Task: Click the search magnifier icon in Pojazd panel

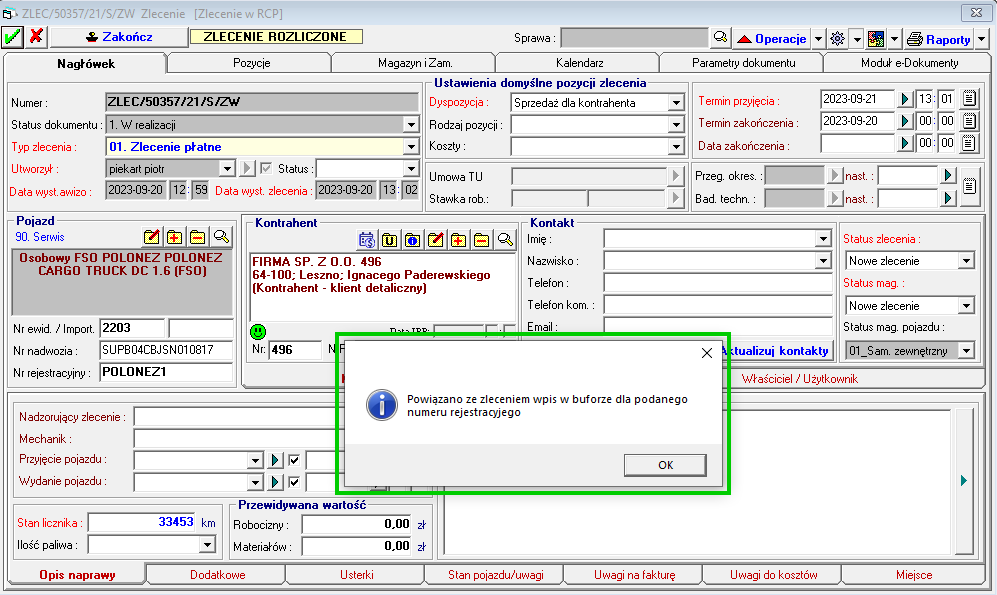Action: (x=221, y=237)
